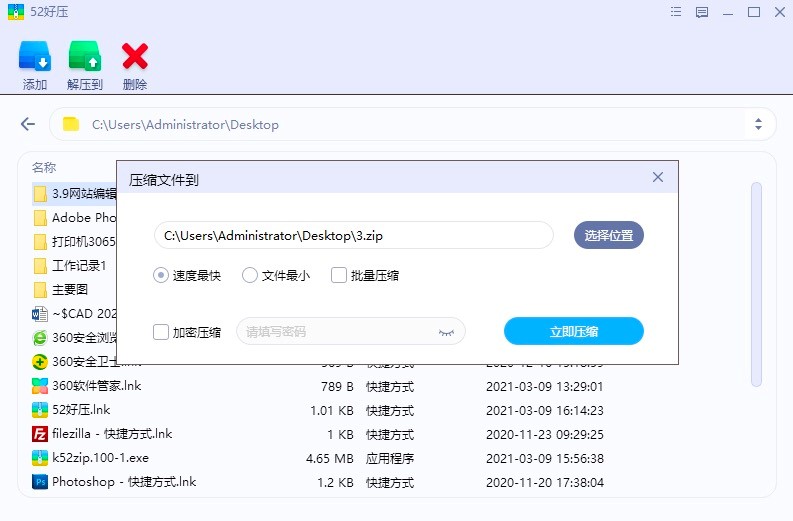Click the 3.9网站编辑 folder icon
Image resolution: width=793 pixels, height=521 pixels.
(x=40, y=194)
